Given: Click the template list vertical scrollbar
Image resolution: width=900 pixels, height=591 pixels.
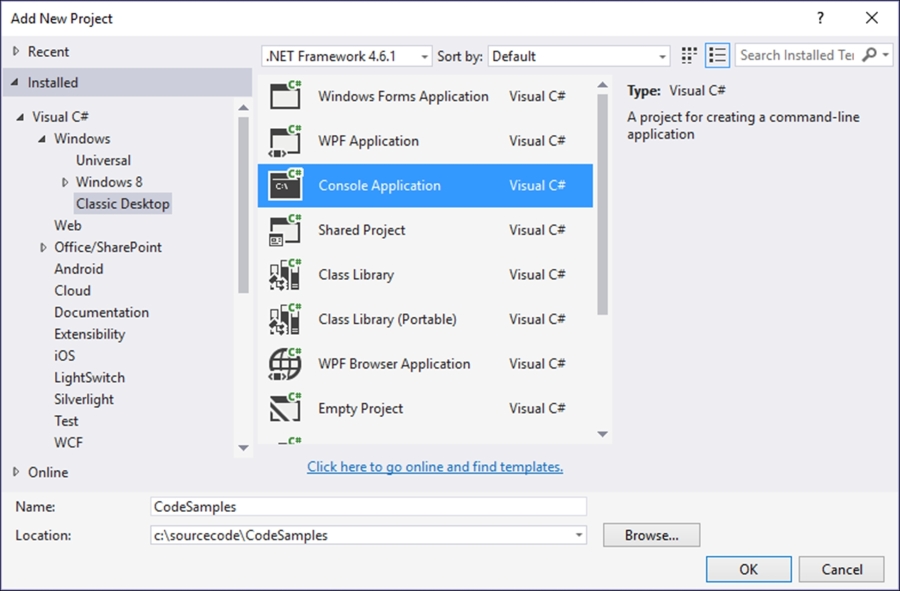Looking at the screenshot, I should (x=602, y=200).
